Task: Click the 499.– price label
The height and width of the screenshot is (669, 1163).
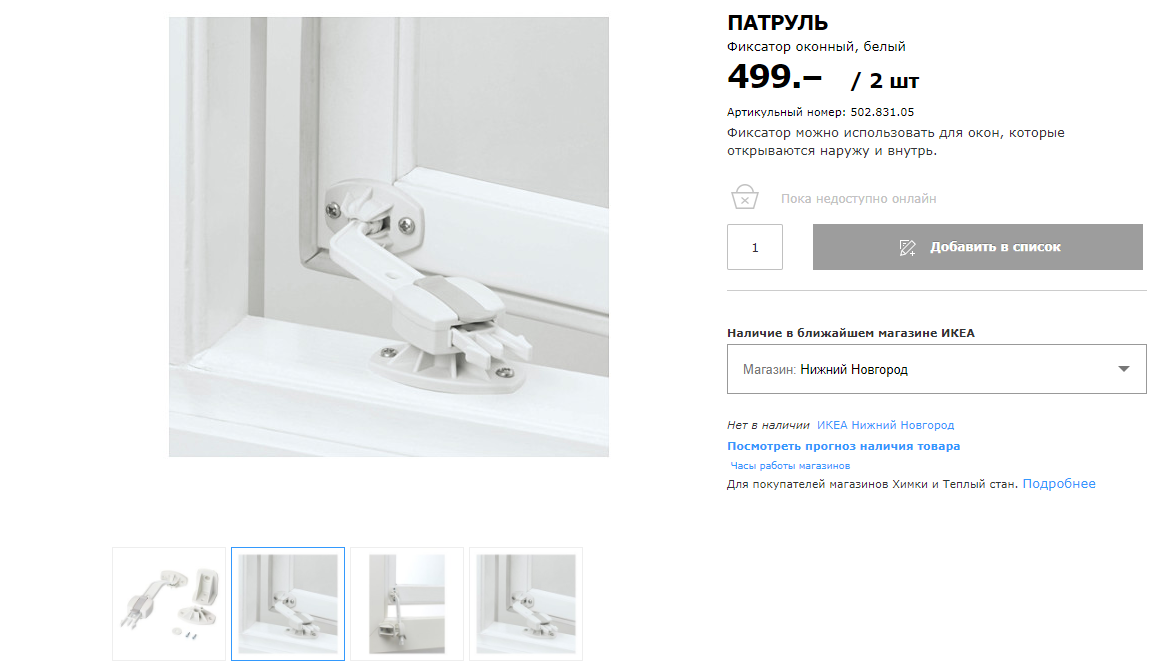Action: pyautogui.click(x=774, y=77)
